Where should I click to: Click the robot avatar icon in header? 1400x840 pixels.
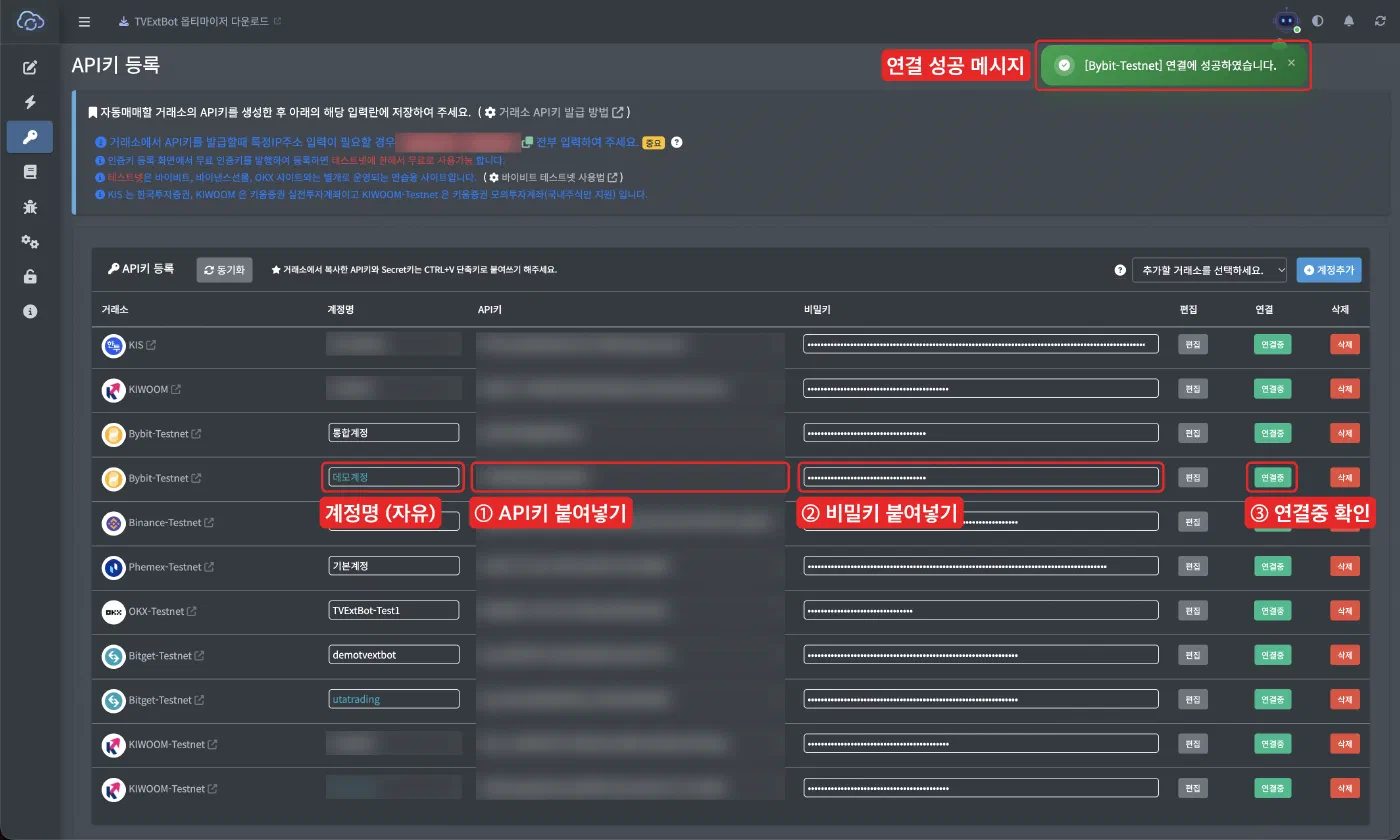click(1285, 20)
